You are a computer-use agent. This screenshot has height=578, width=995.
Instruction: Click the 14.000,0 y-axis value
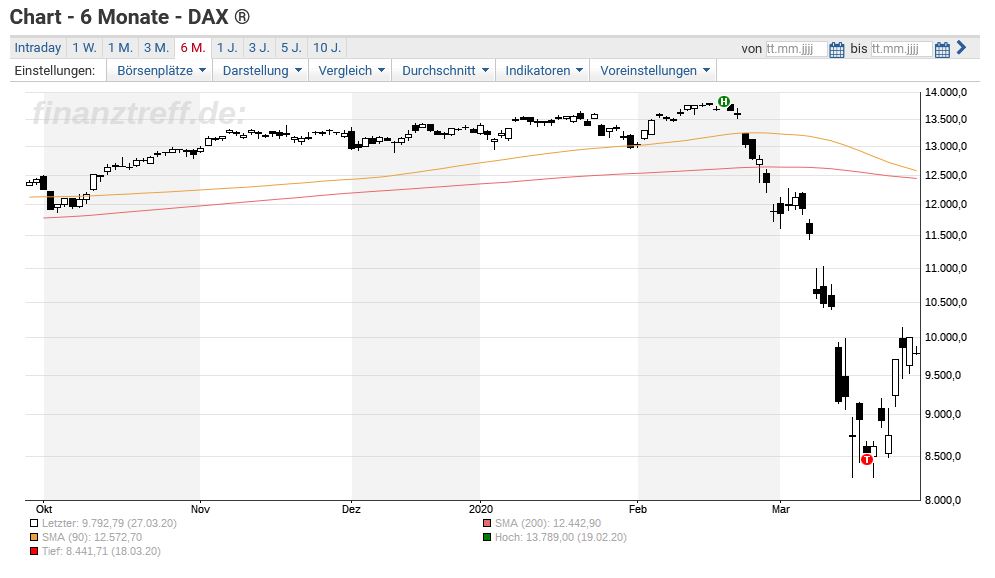coord(946,93)
